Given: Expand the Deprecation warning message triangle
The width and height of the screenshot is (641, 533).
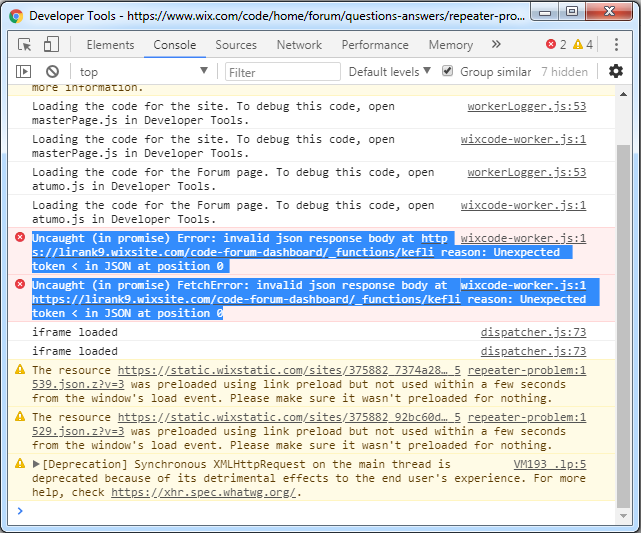Looking at the screenshot, I should 36,464.
